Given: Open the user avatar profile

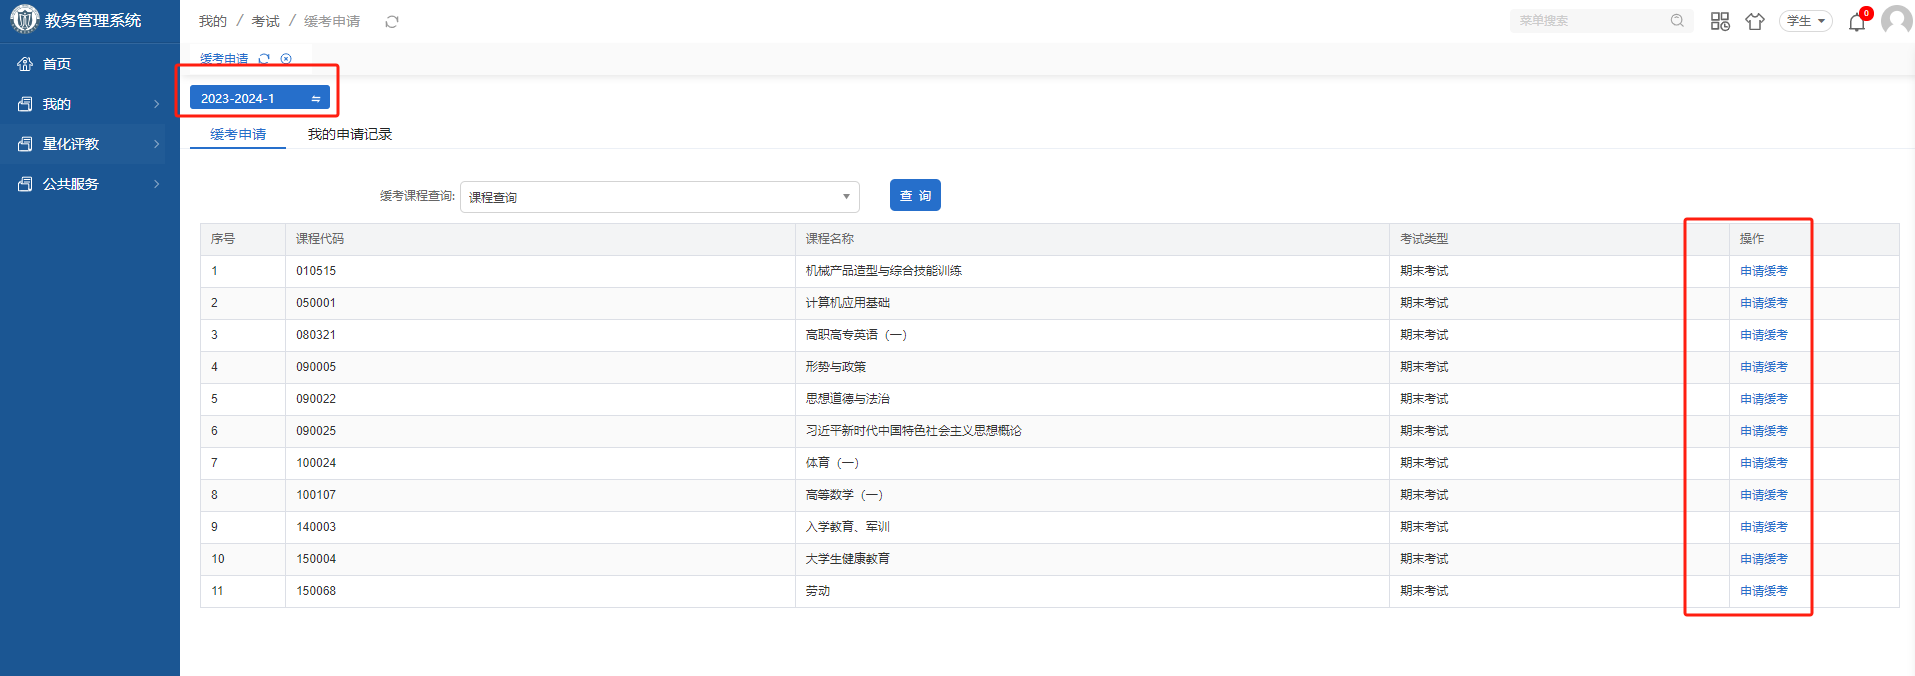Looking at the screenshot, I should click(1896, 20).
